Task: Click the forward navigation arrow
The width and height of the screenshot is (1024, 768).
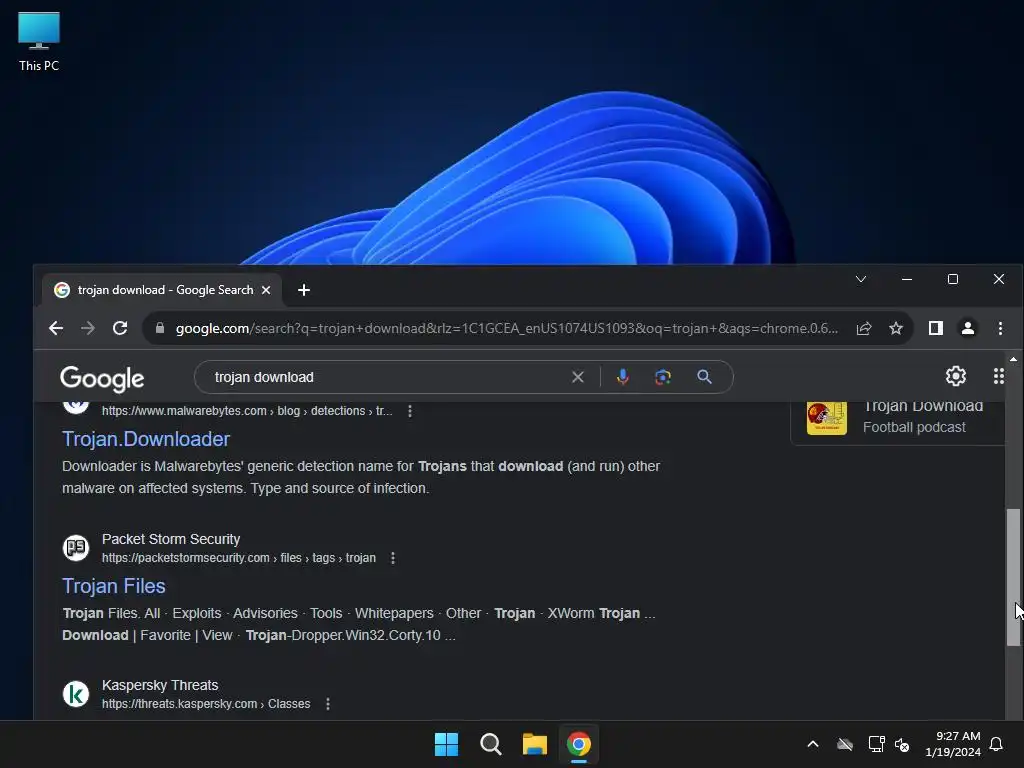Action: coord(88,328)
